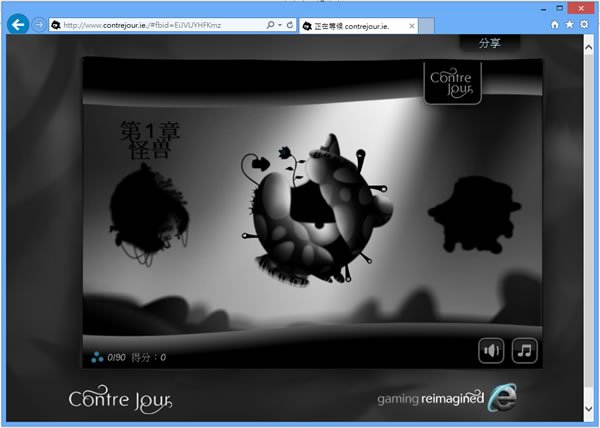Open browser settings gear icon

584,23
